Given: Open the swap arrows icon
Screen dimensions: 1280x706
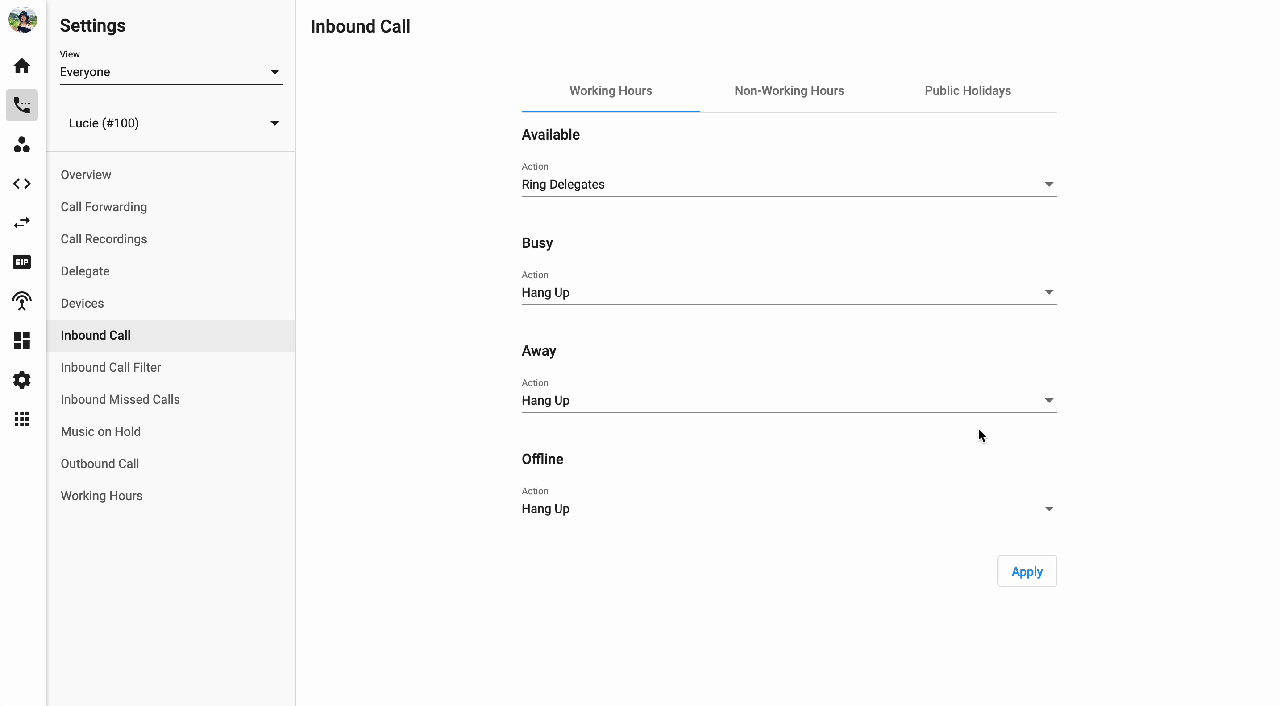Looking at the screenshot, I should point(22,223).
